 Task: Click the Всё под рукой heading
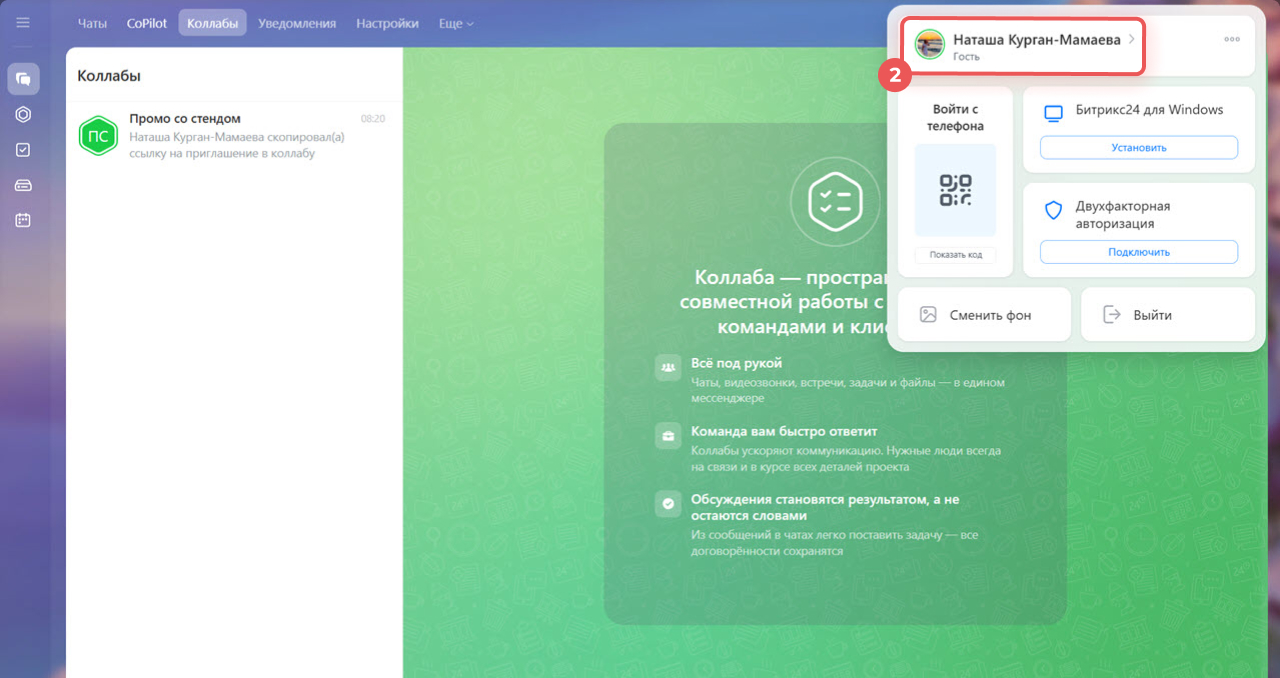pyautogui.click(x=737, y=363)
